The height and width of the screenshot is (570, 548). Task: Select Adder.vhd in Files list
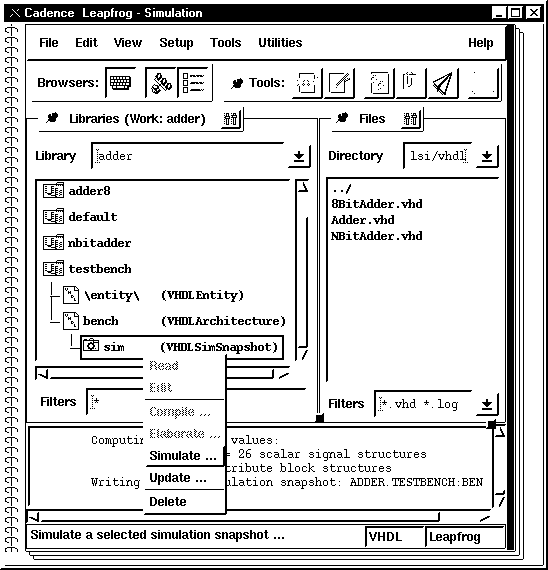coord(363,220)
